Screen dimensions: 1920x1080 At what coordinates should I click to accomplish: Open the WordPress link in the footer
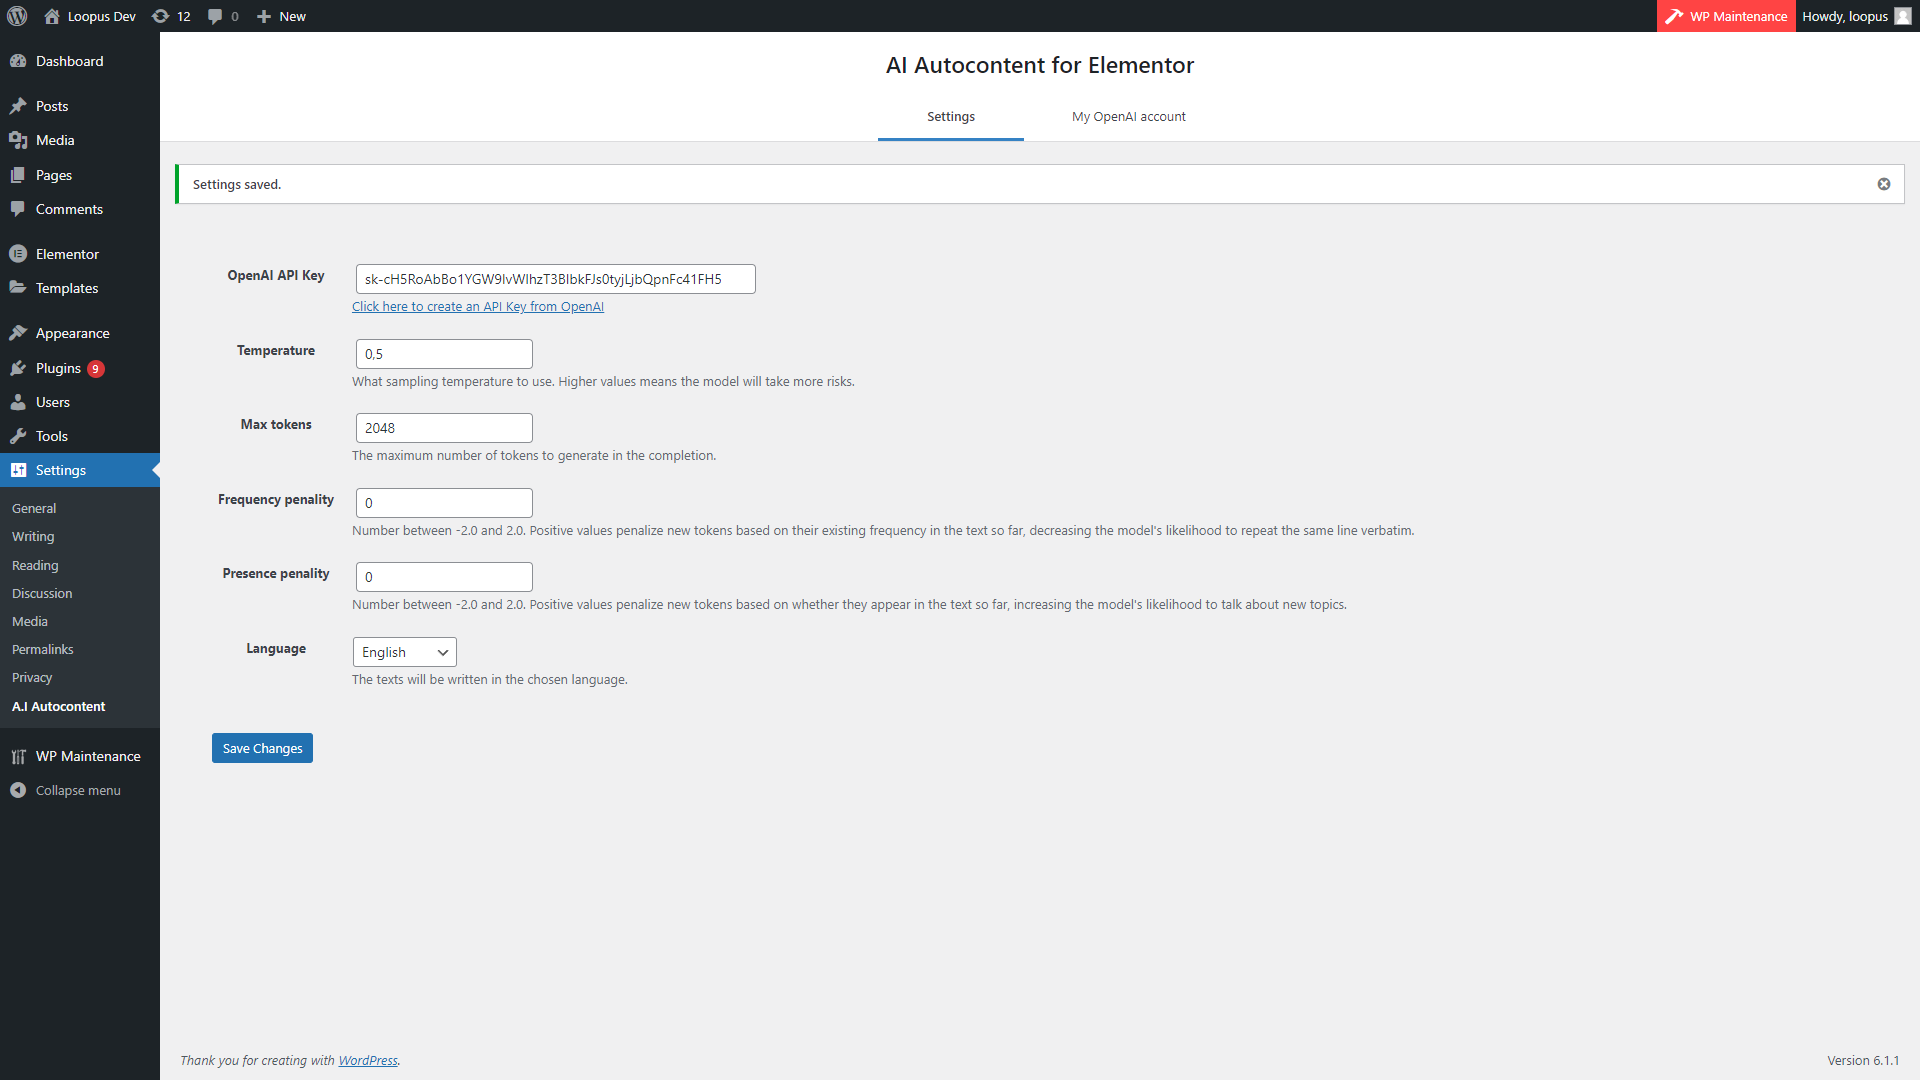[x=367, y=1060]
